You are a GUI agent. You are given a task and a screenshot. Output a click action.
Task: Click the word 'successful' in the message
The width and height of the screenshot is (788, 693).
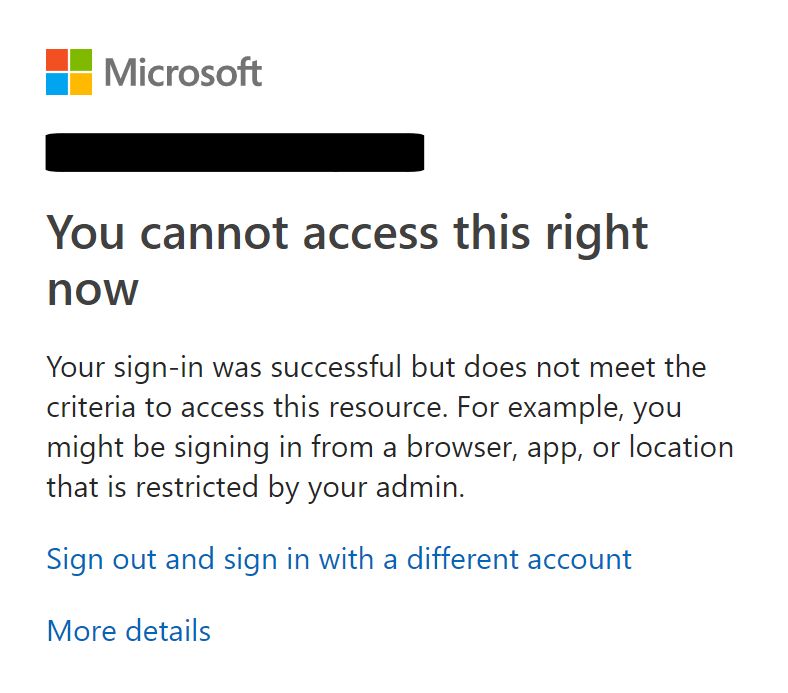[x=336, y=367]
